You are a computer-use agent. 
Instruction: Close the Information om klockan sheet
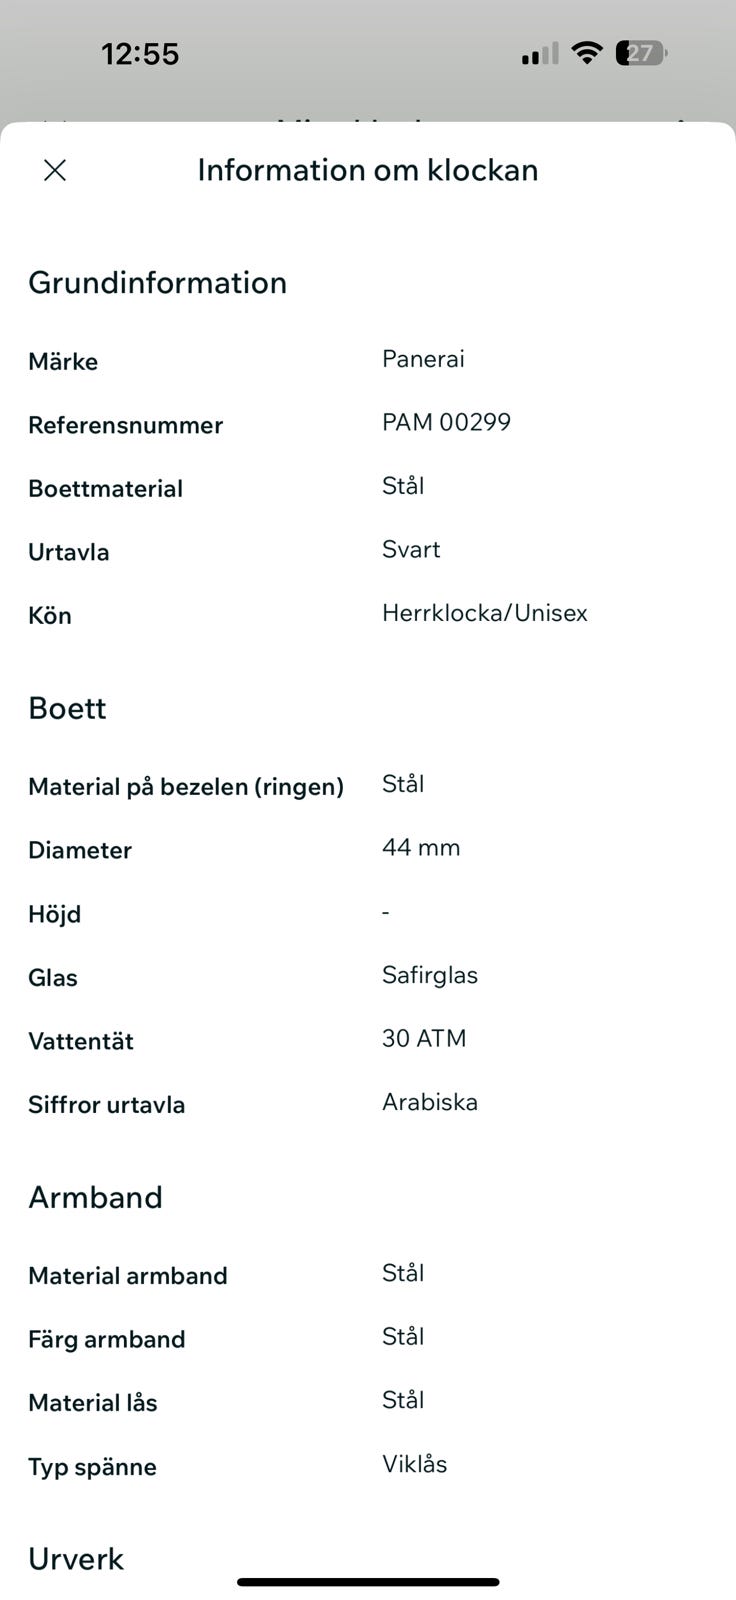tap(55, 170)
